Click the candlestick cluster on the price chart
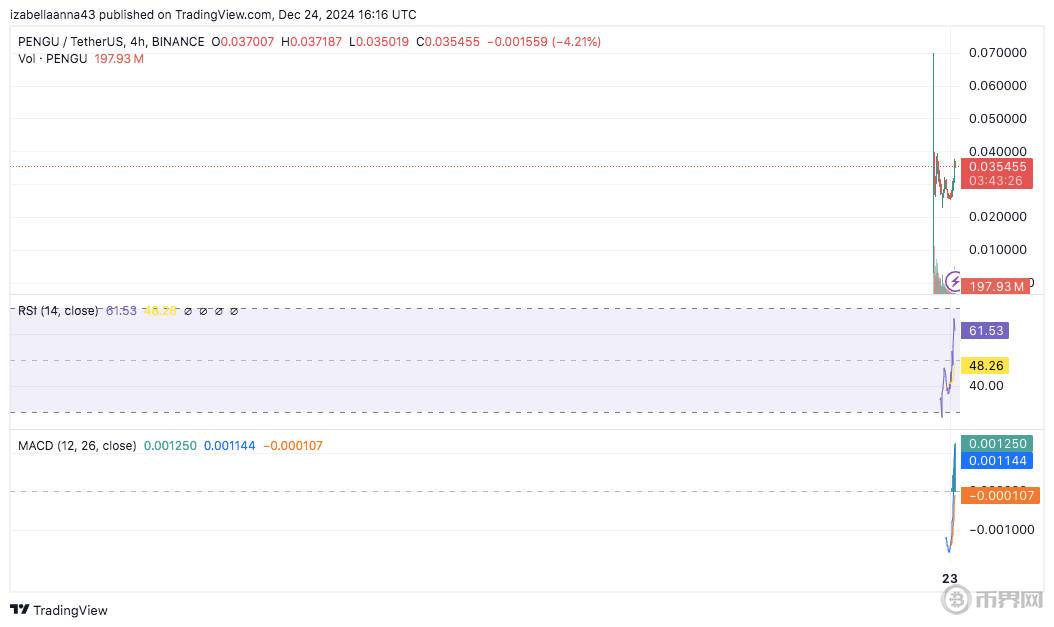Image resolution: width=1054 pixels, height=627 pixels. (943, 180)
